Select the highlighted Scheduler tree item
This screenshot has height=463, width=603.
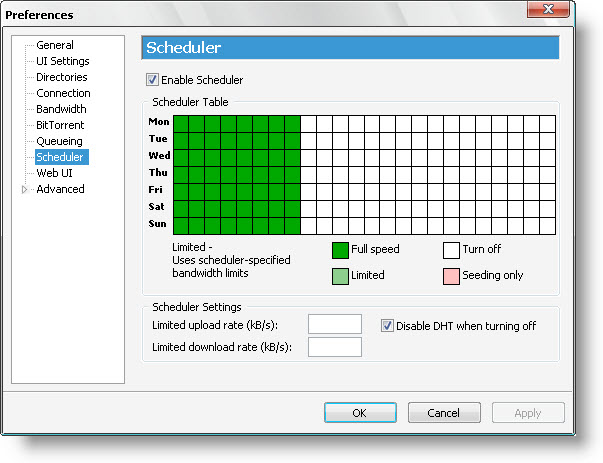pyautogui.click(x=62, y=157)
